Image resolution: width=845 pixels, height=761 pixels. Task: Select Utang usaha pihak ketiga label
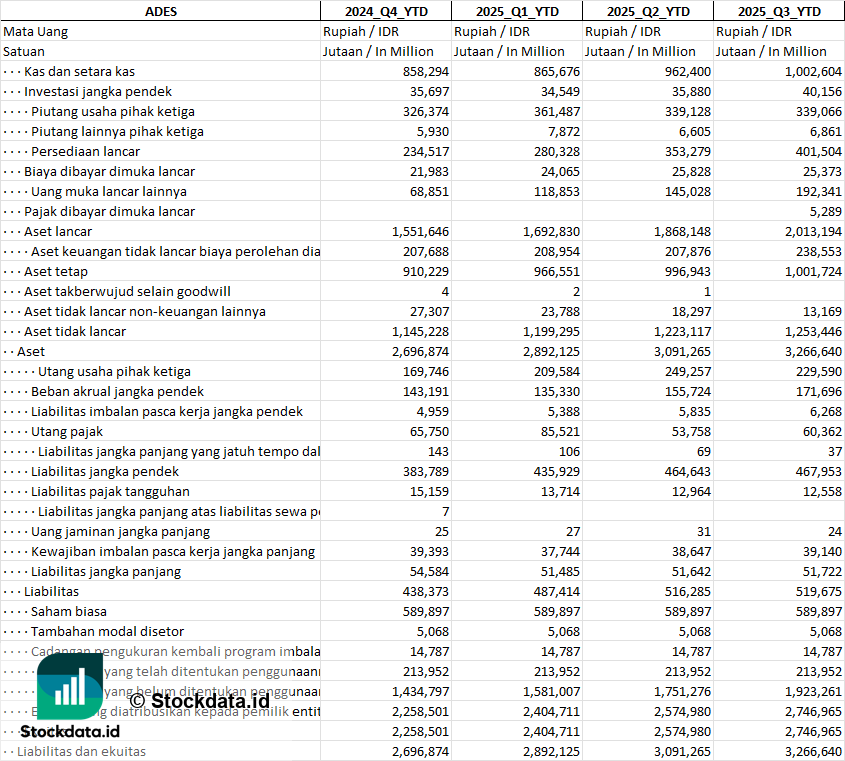114,370
